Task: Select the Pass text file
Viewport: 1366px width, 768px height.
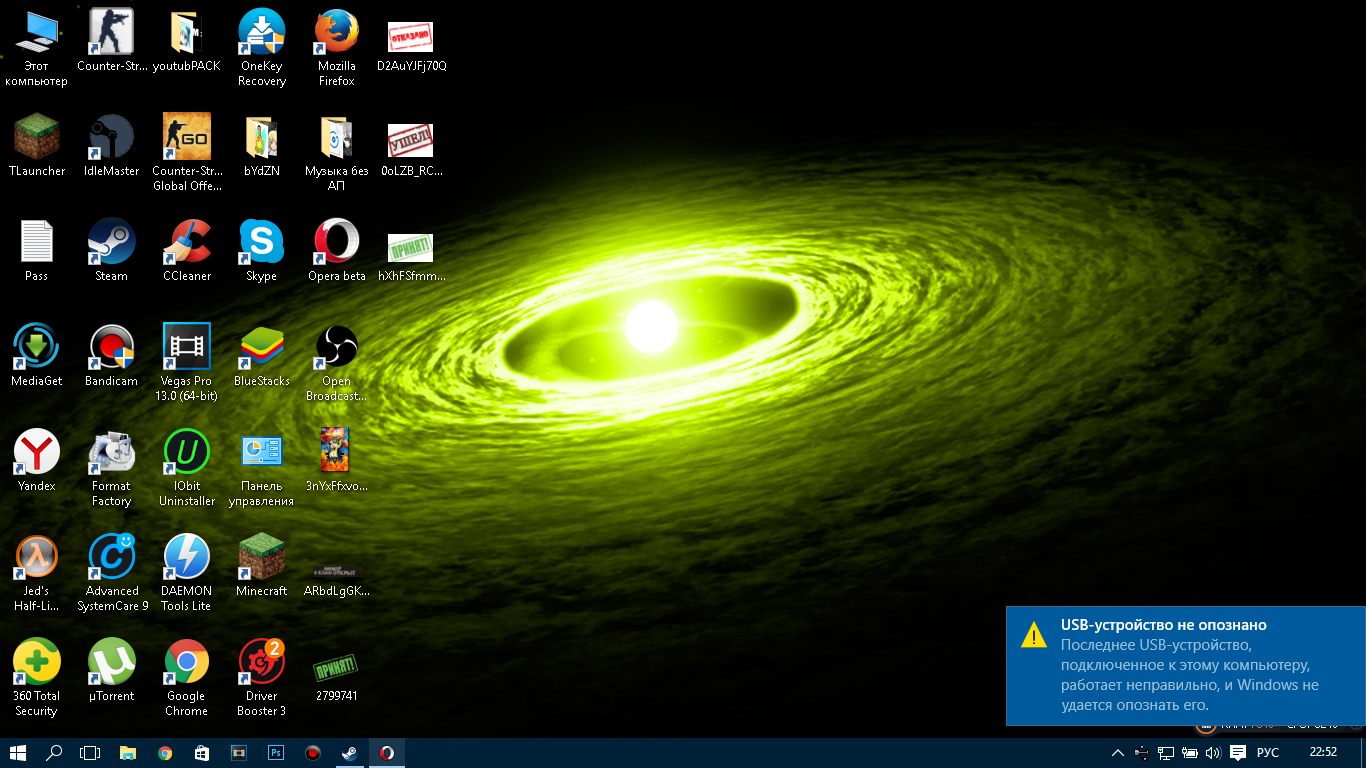Action: click(37, 243)
